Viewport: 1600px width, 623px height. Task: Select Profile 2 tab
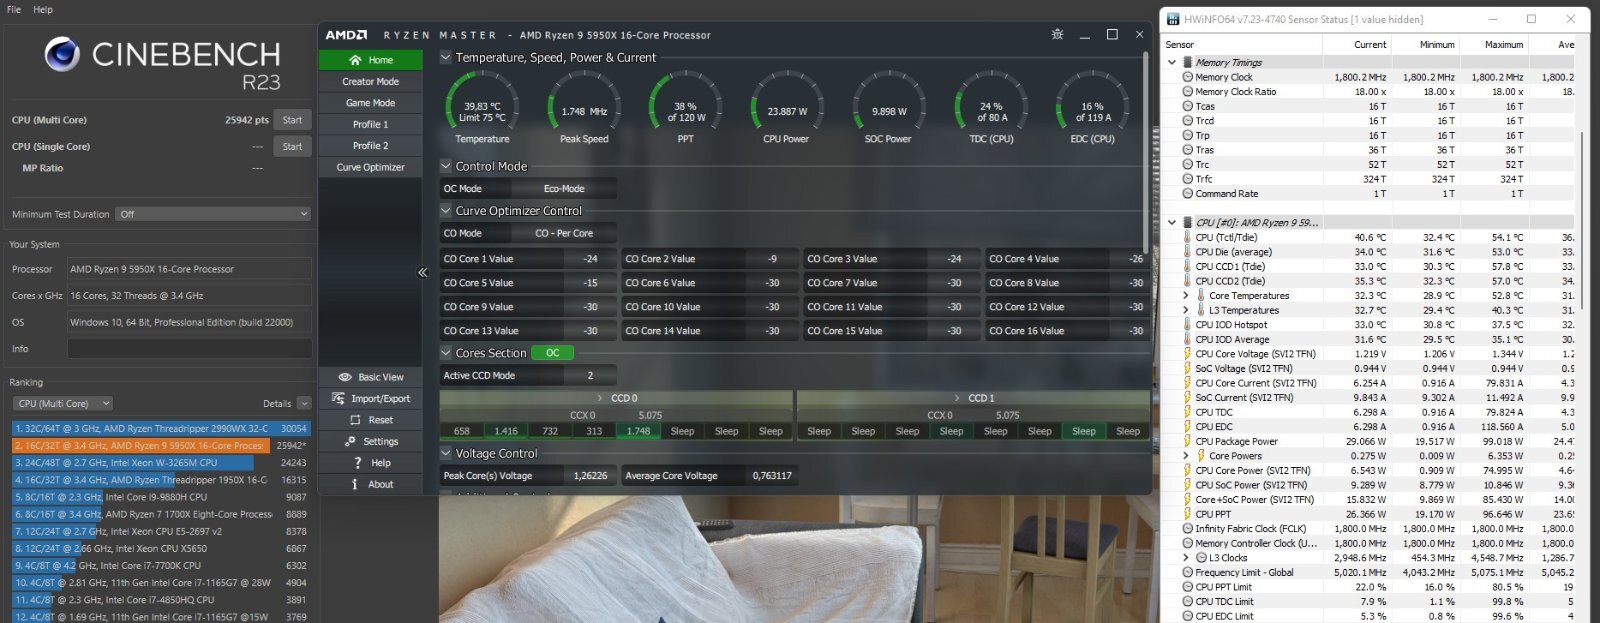pos(370,146)
